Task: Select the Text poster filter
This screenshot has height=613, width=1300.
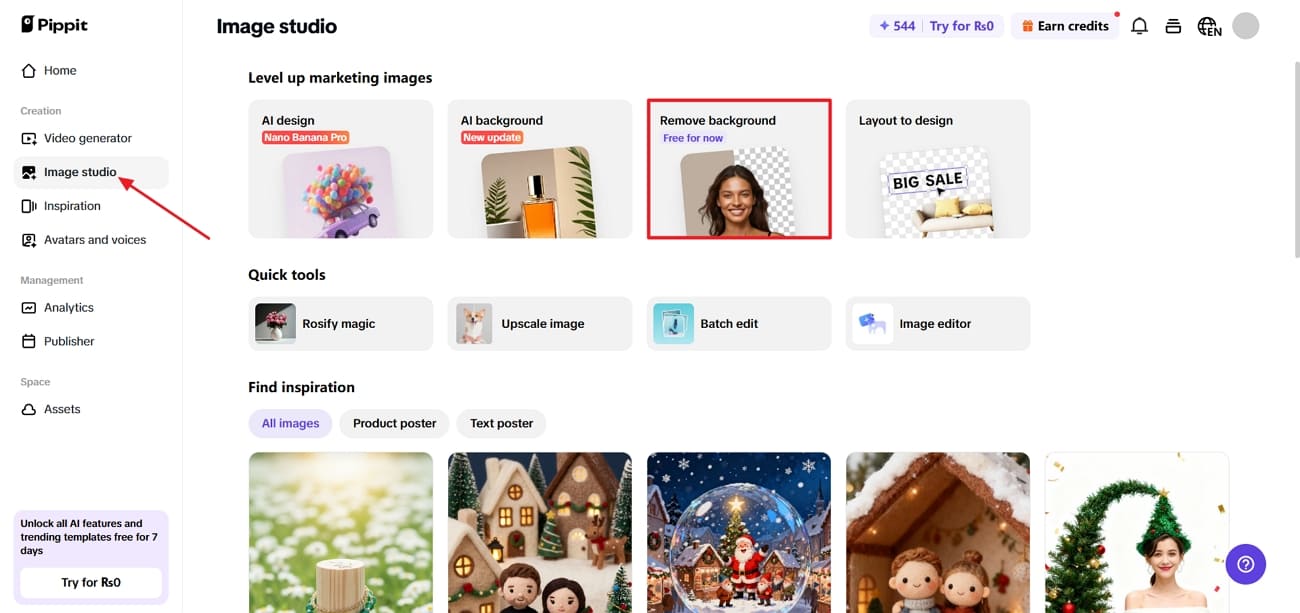Action: 501,423
